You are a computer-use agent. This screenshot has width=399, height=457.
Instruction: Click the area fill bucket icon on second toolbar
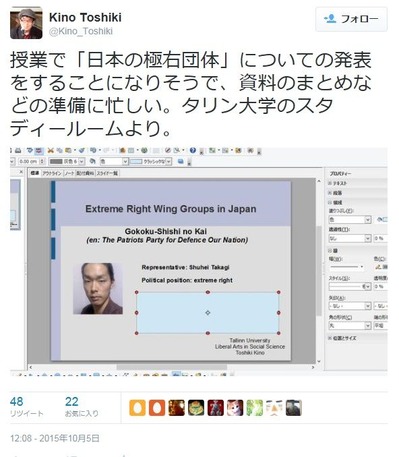tap(93, 161)
